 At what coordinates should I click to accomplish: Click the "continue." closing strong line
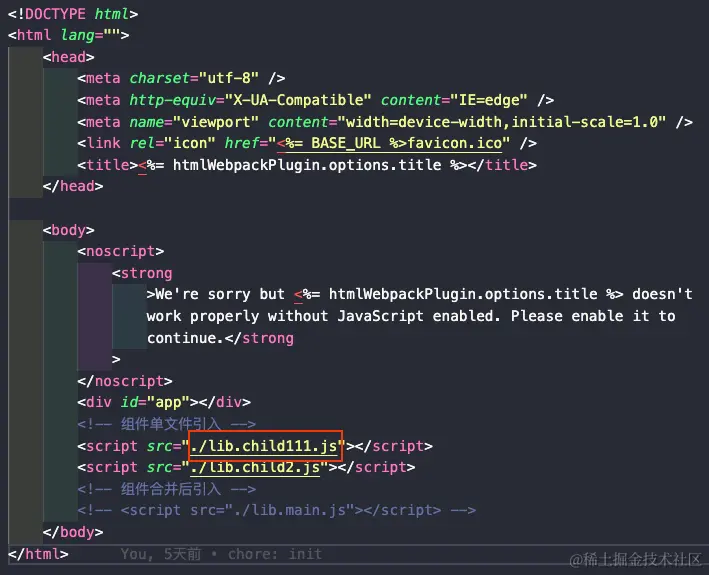point(220,338)
